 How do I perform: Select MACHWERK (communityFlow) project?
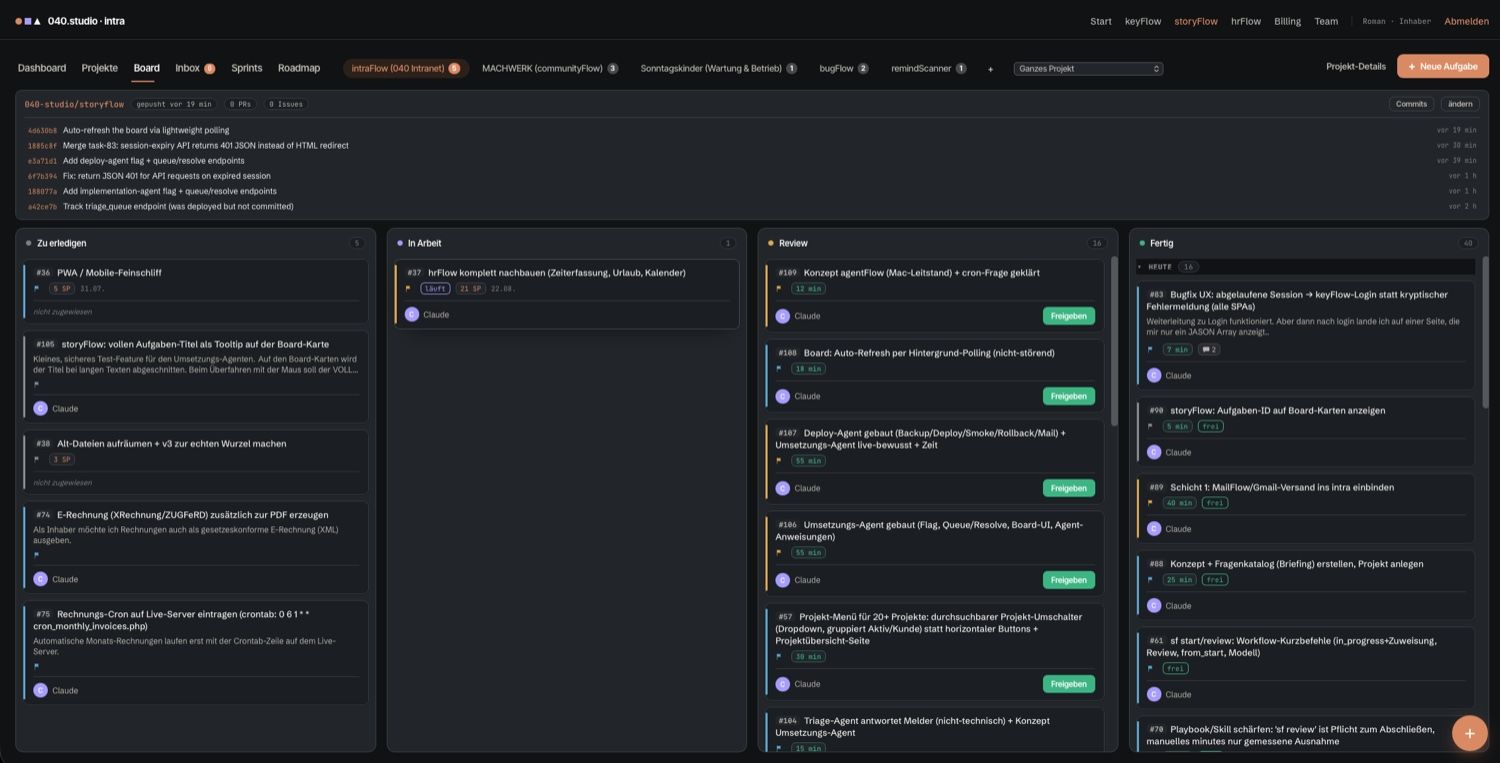(x=550, y=69)
